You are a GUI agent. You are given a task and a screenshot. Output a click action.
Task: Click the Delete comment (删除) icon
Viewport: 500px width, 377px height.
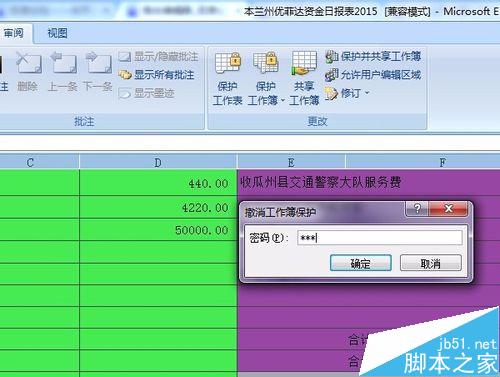(28, 72)
